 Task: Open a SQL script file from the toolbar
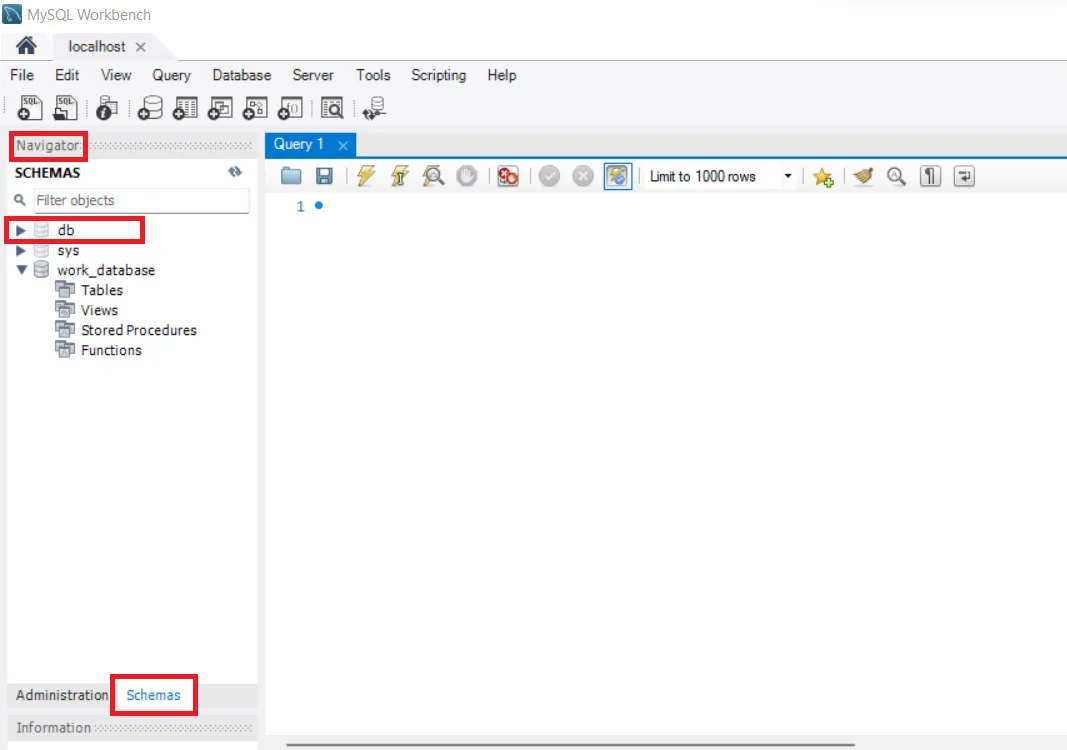(x=65, y=107)
